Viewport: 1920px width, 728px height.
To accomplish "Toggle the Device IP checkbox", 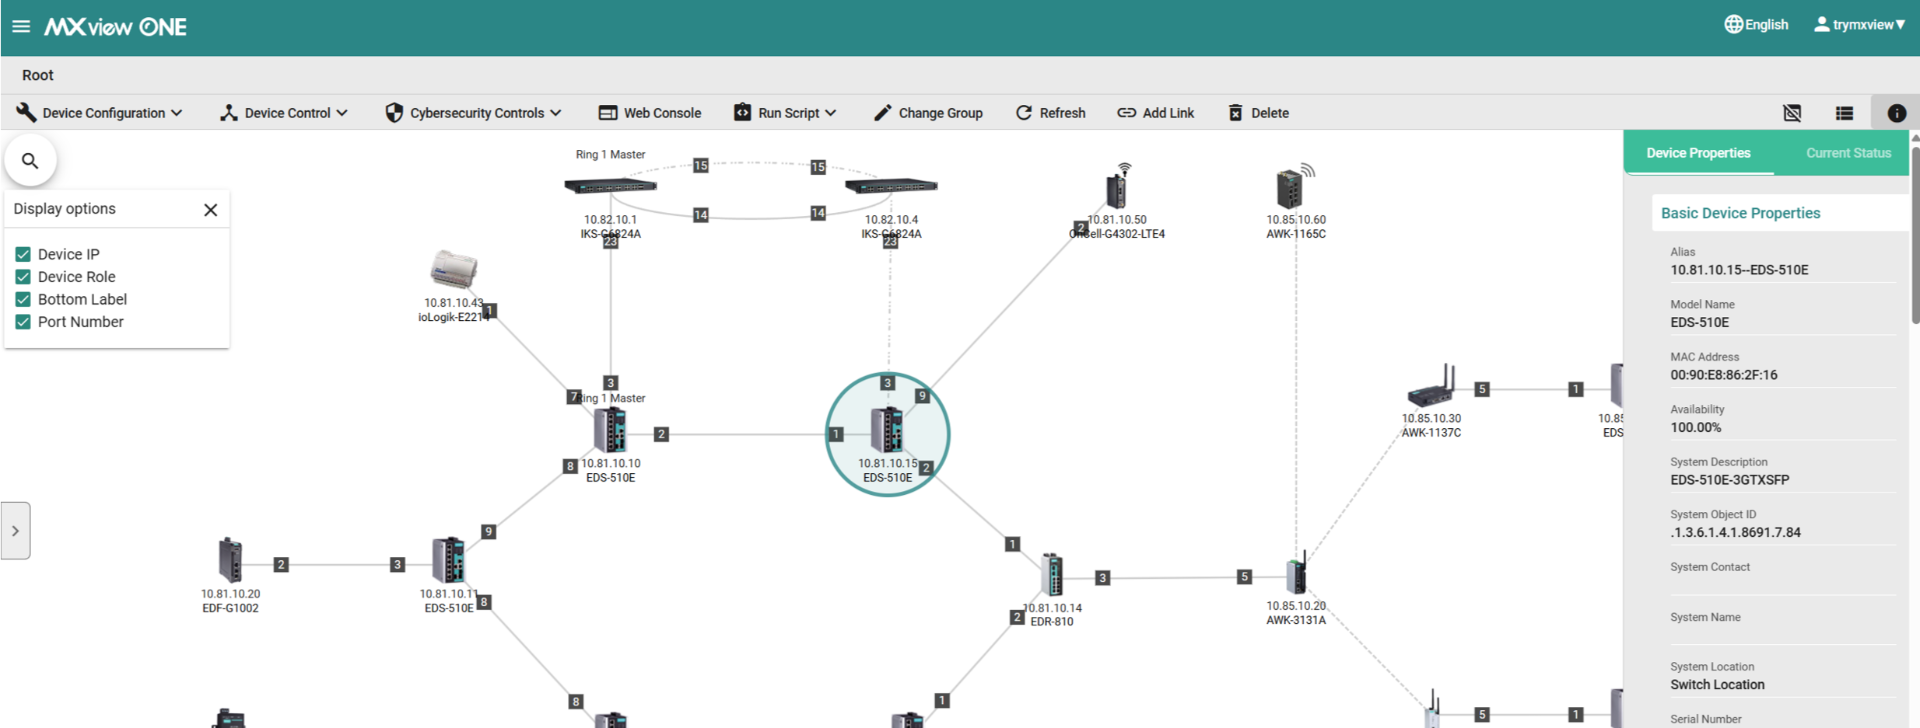I will tap(23, 254).
